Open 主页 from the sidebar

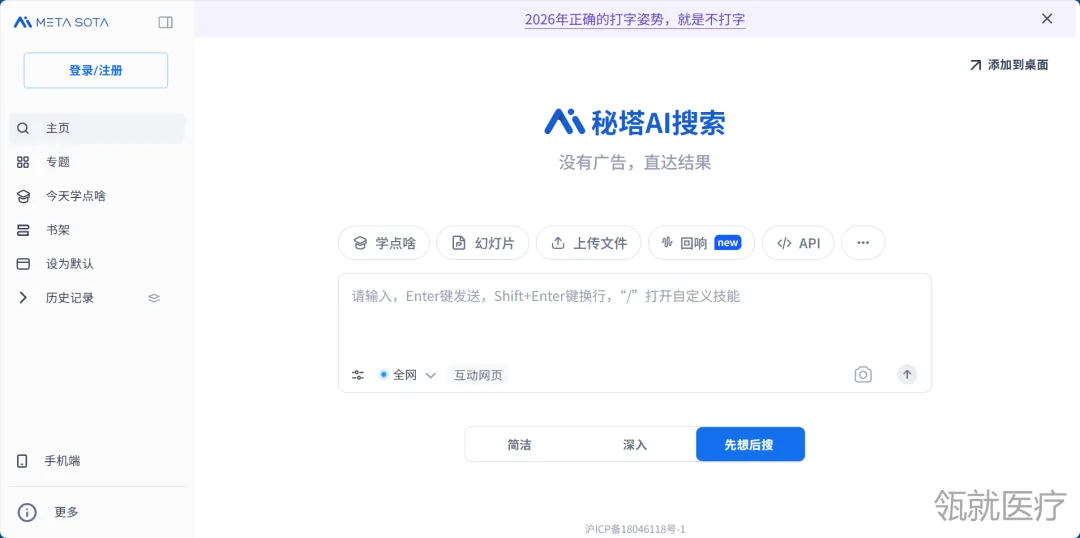pyautogui.click(x=96, y=128)
